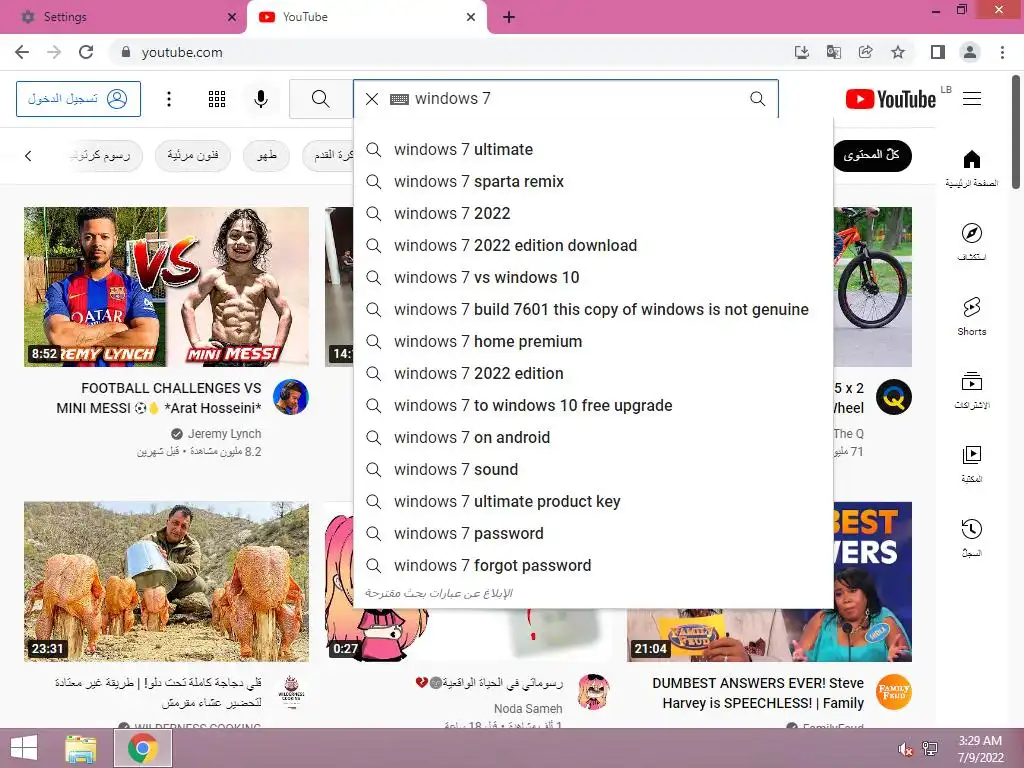Image resolution: width=1024 pixels, height=768 pixels.
Task: Click the search magnifier inside the search field
Action: point(758,99)
